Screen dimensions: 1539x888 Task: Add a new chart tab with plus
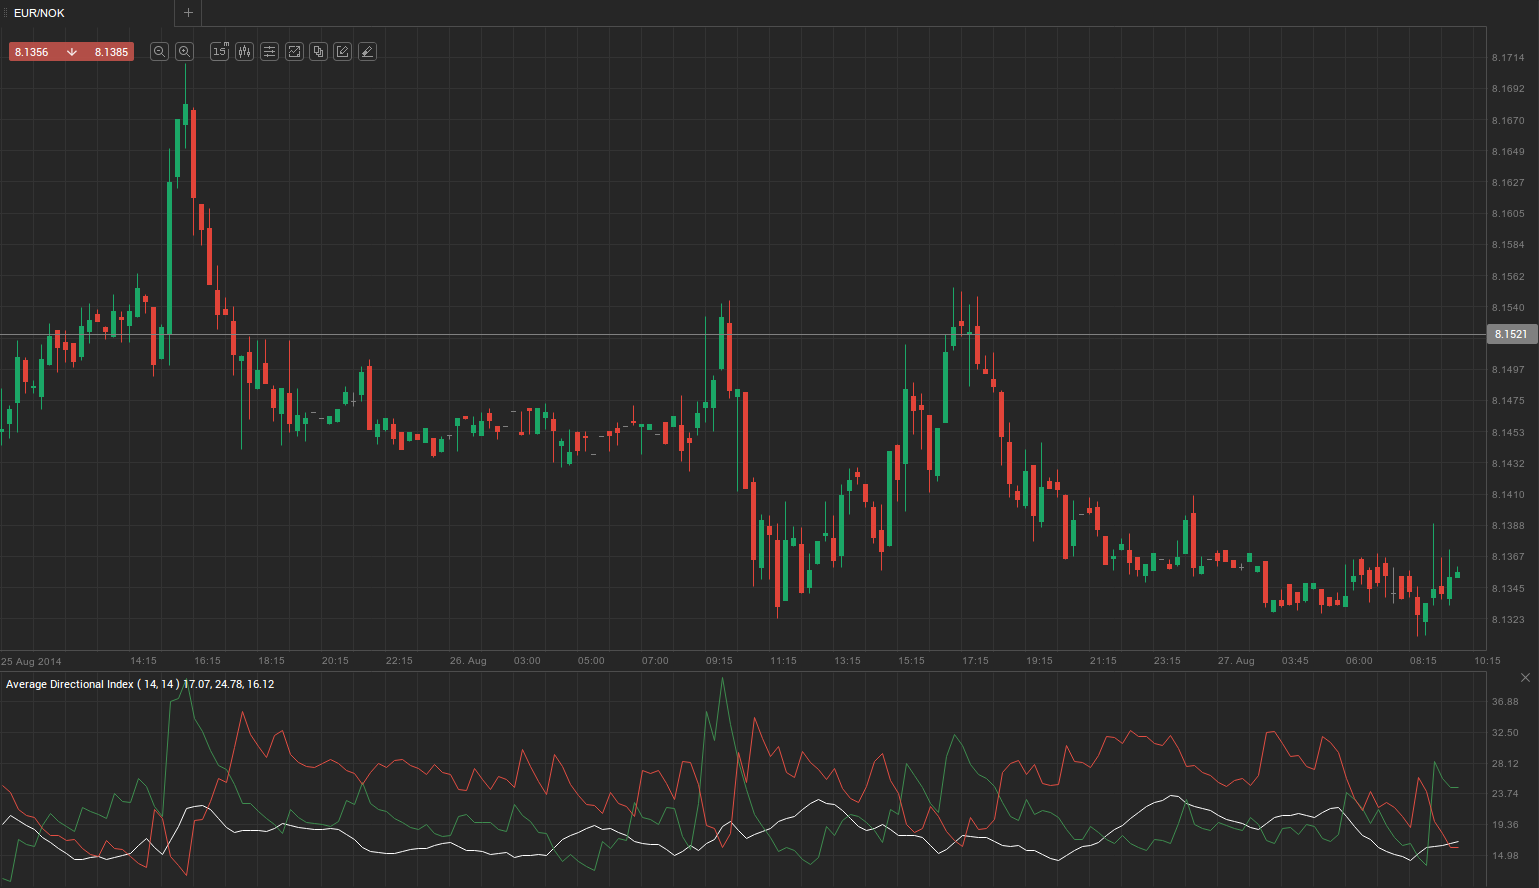(x=188, y=13)
